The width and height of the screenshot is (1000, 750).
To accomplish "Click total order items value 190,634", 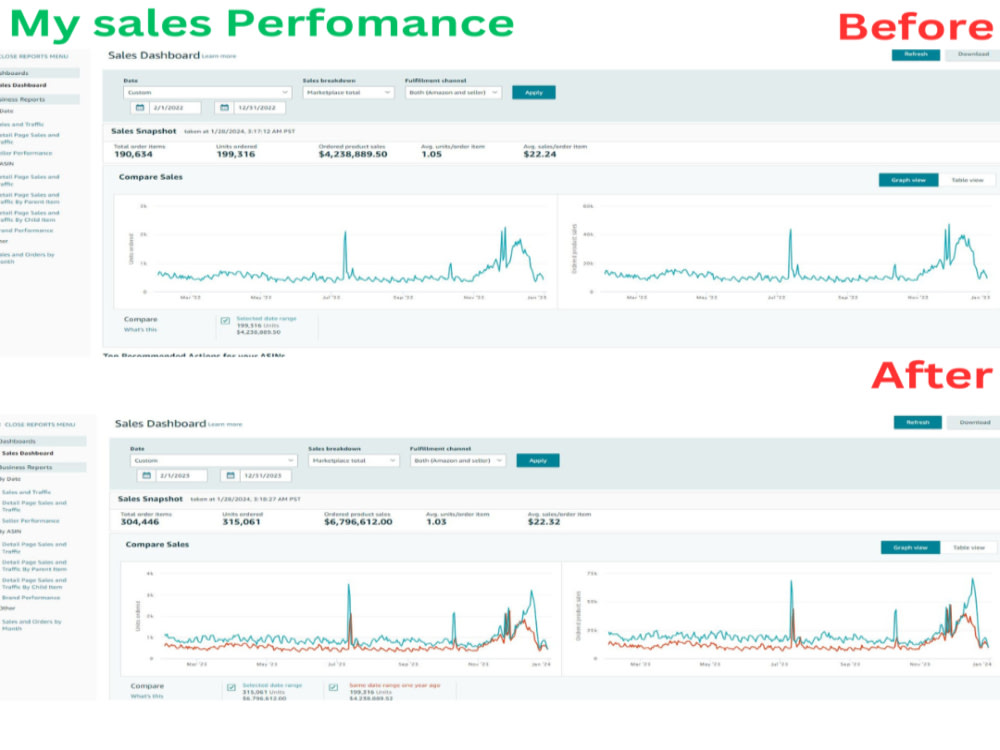I will click(133, 154).
